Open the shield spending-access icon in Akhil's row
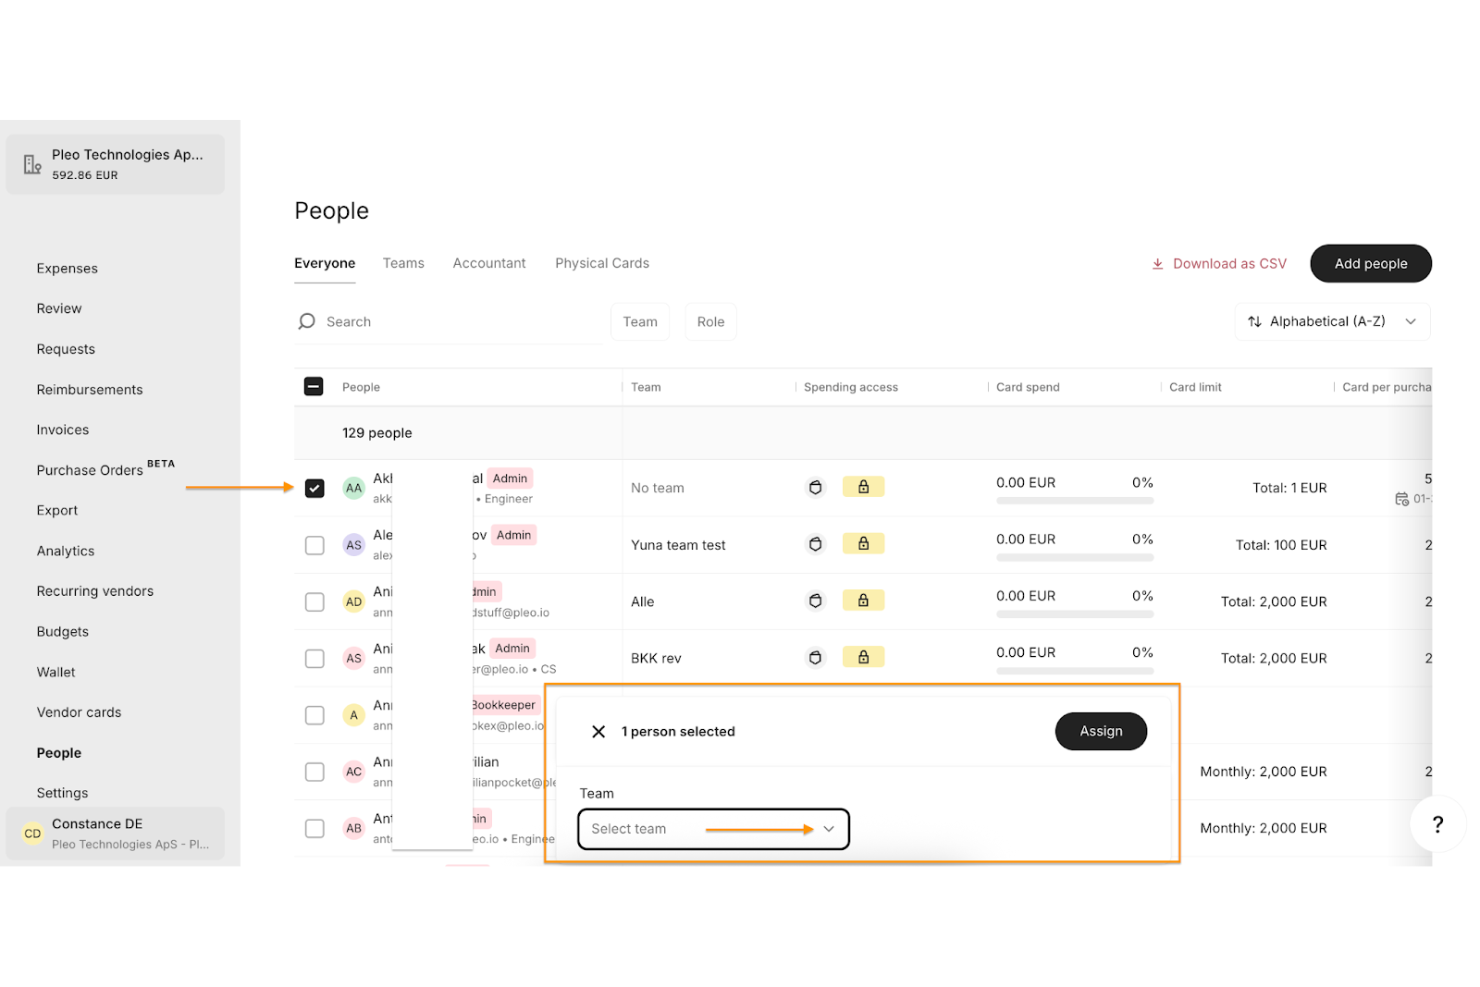The image size is (1480, 987). (816, 487)
